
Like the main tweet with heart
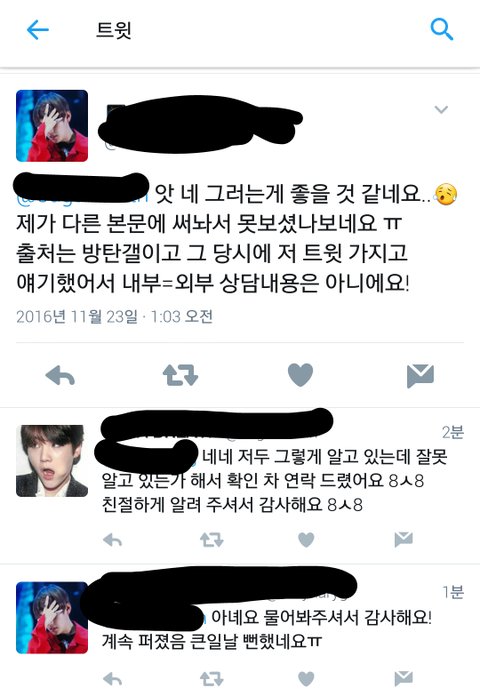pyautogui.click(x=301, y=375)
